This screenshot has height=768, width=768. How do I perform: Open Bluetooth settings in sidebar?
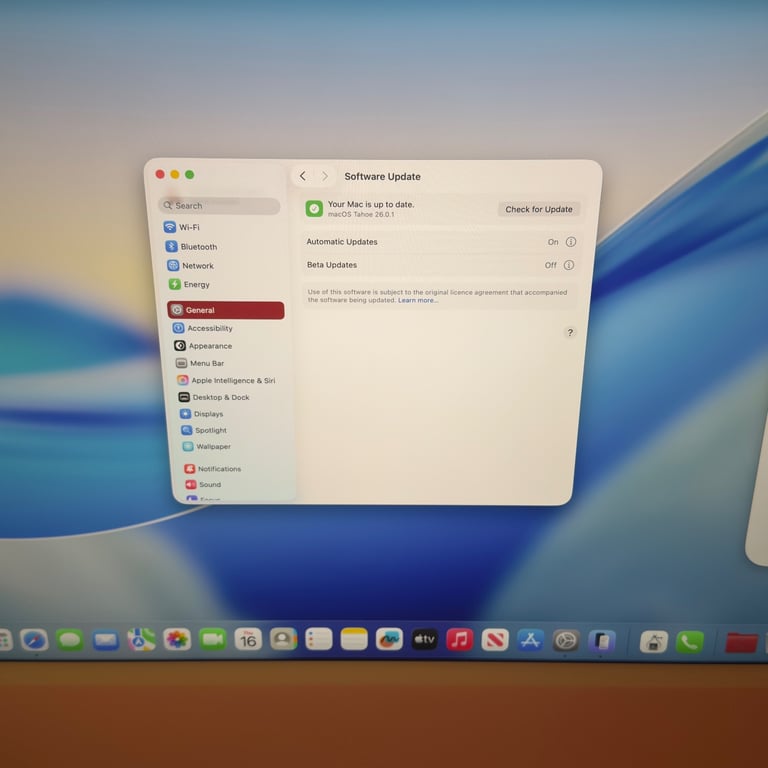click(x=191, y=246)
